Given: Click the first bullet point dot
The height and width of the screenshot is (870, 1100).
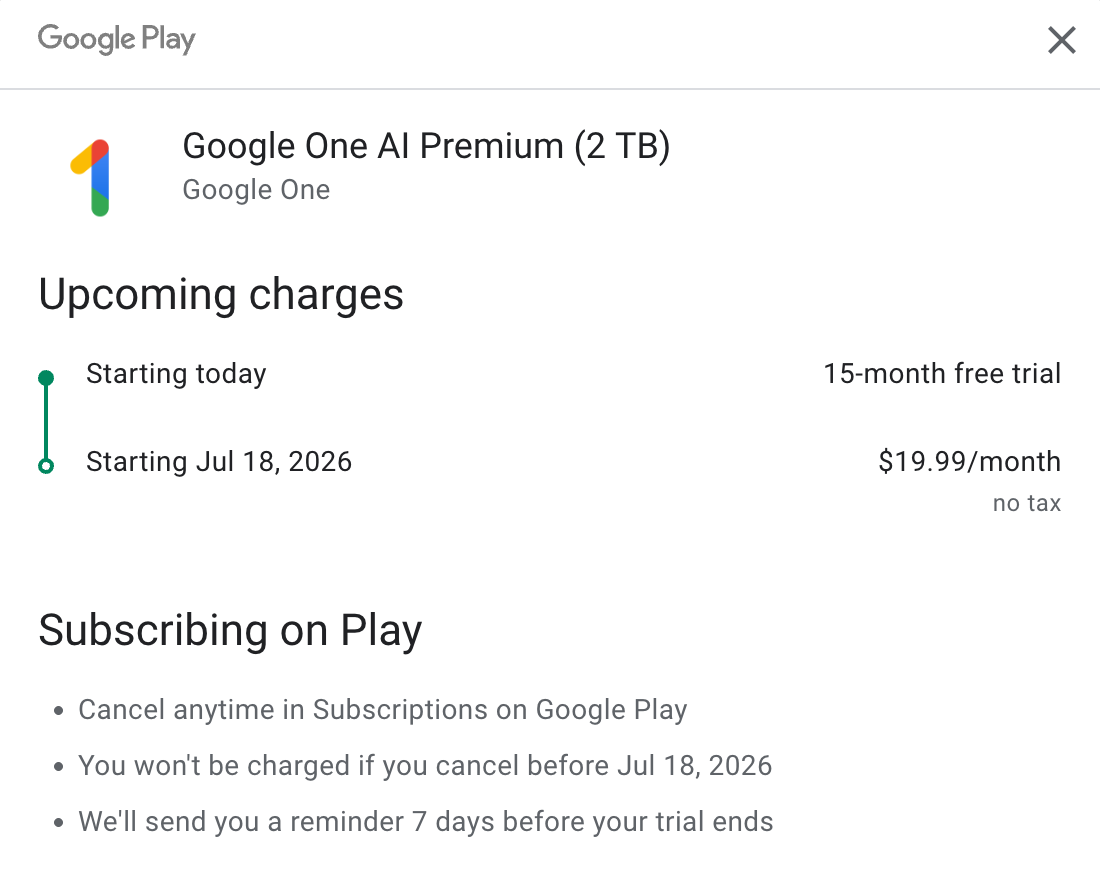Looking at the screenshot, I should pos(59,711).
